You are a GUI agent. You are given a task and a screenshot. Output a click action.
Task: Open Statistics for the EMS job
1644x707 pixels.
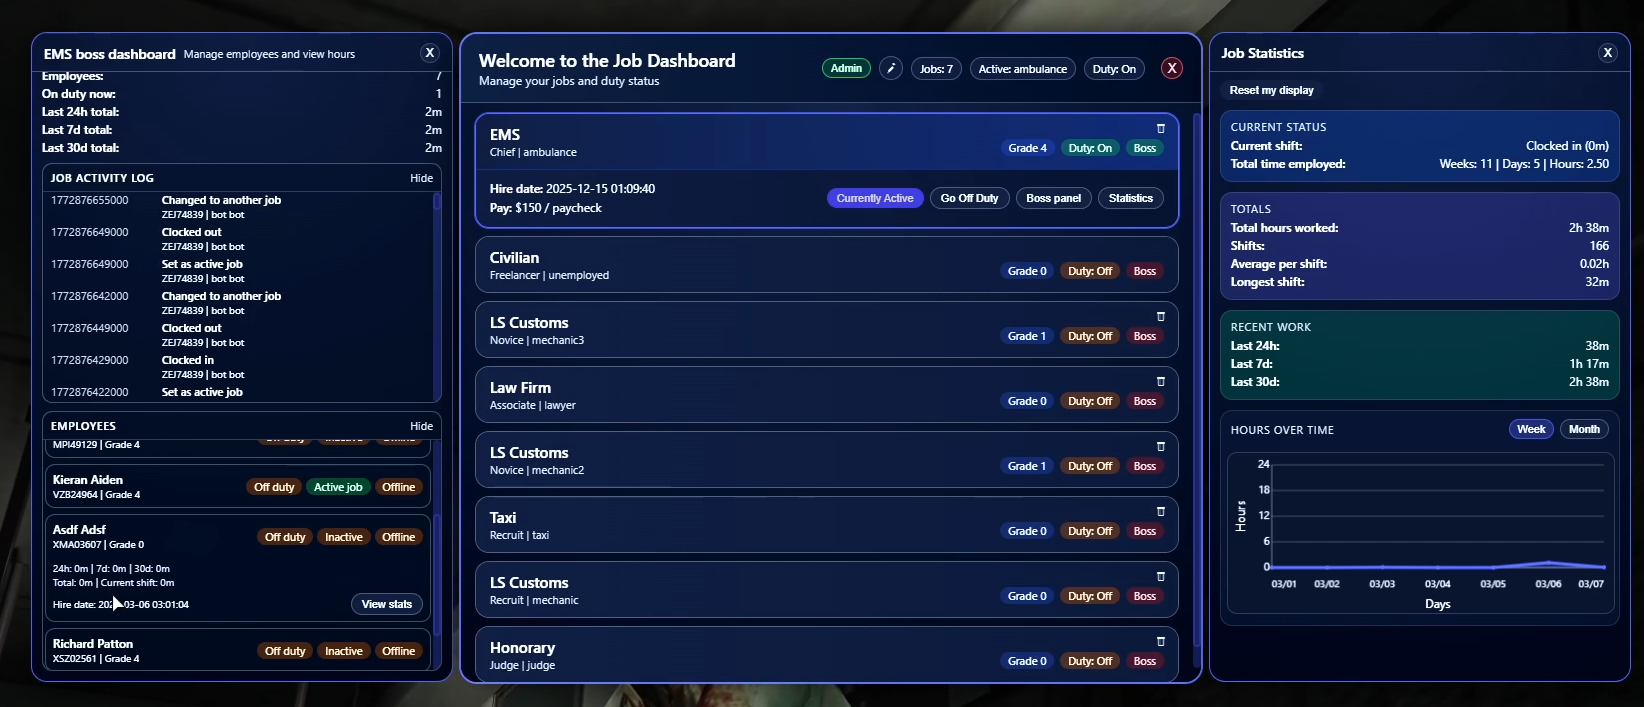tap(1130, 198)
